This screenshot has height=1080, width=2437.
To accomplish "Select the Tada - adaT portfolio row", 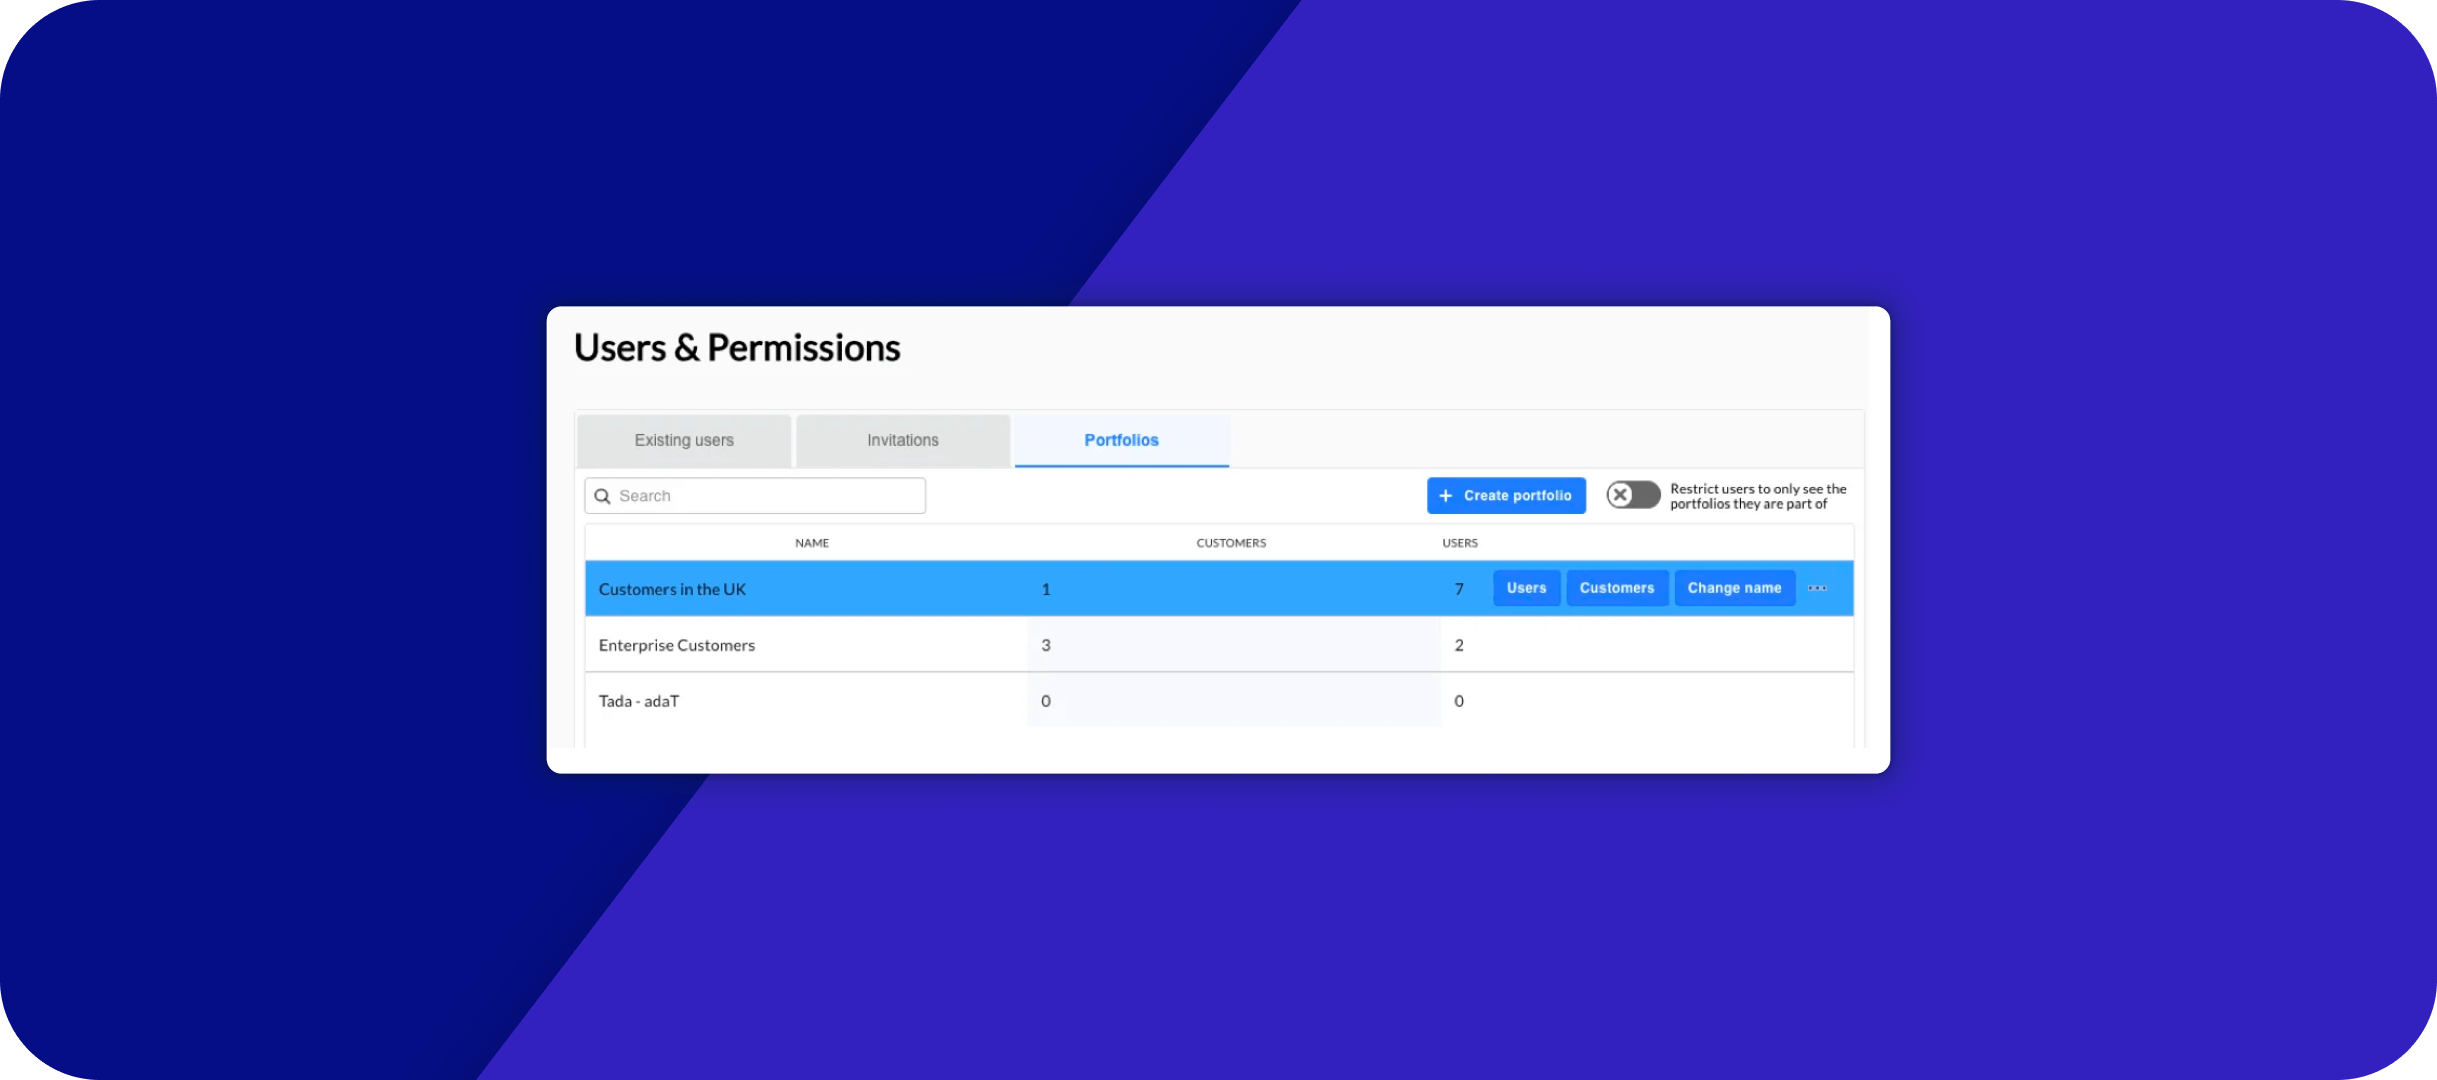I will (x=639, y=701).
